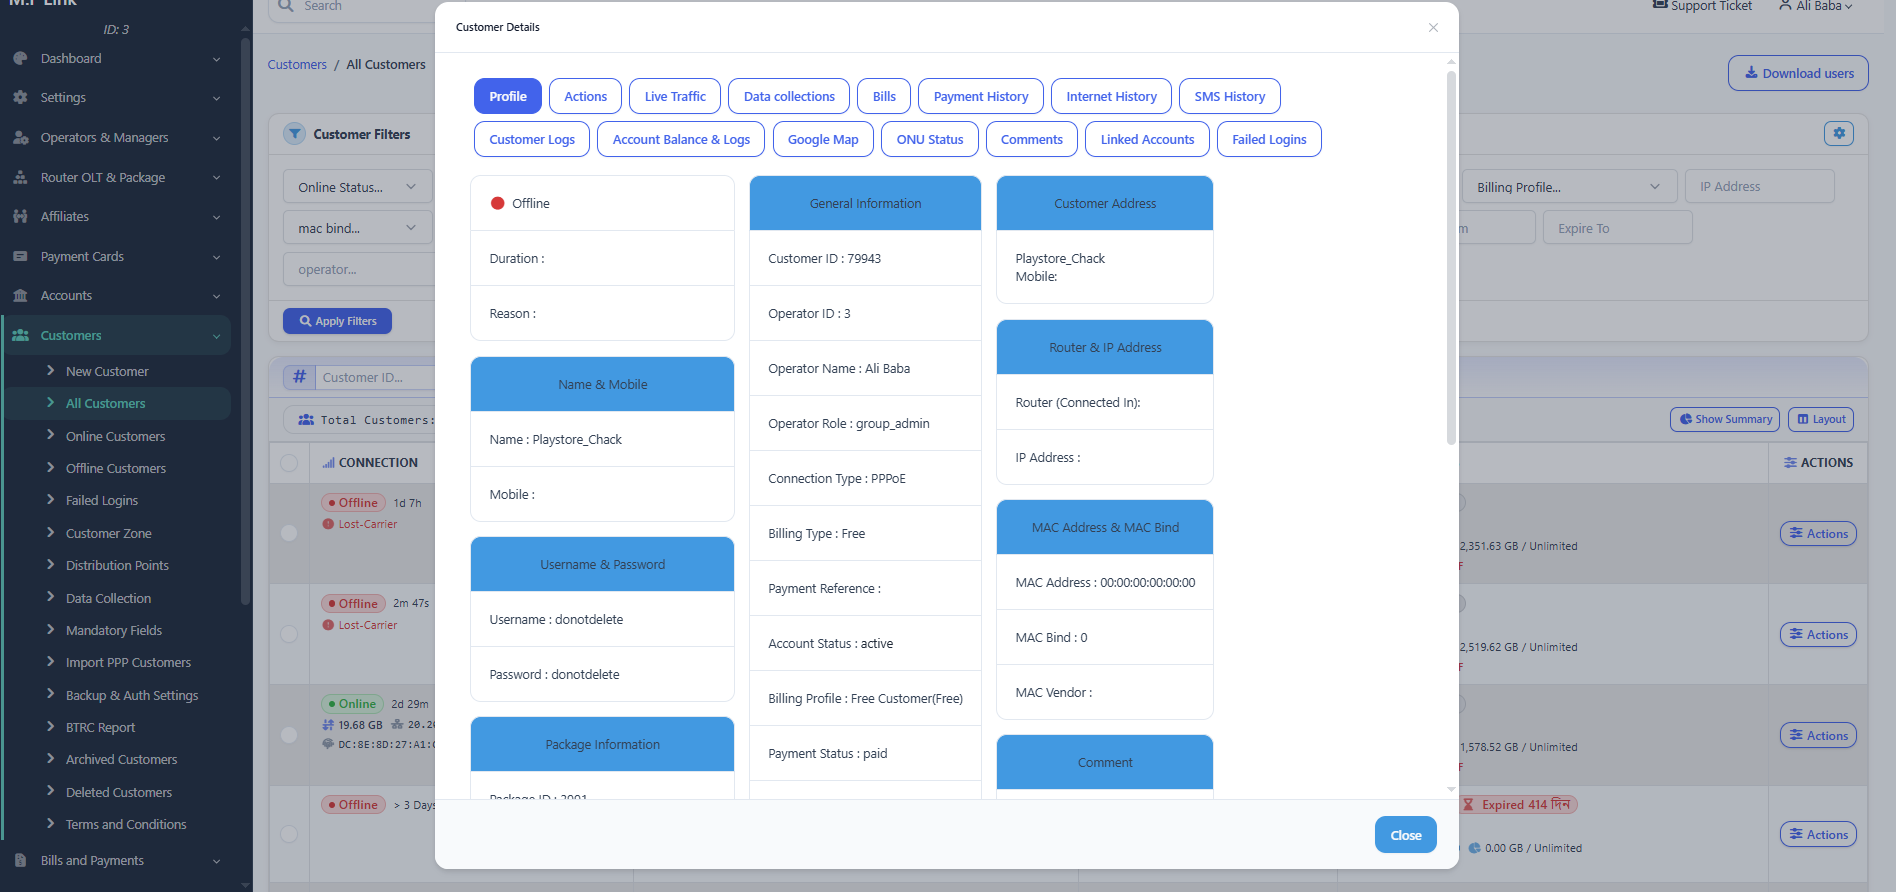Click the Router OLT & Package icon
The width and height of the screenshot is (1896, 892).
[20, 178]
